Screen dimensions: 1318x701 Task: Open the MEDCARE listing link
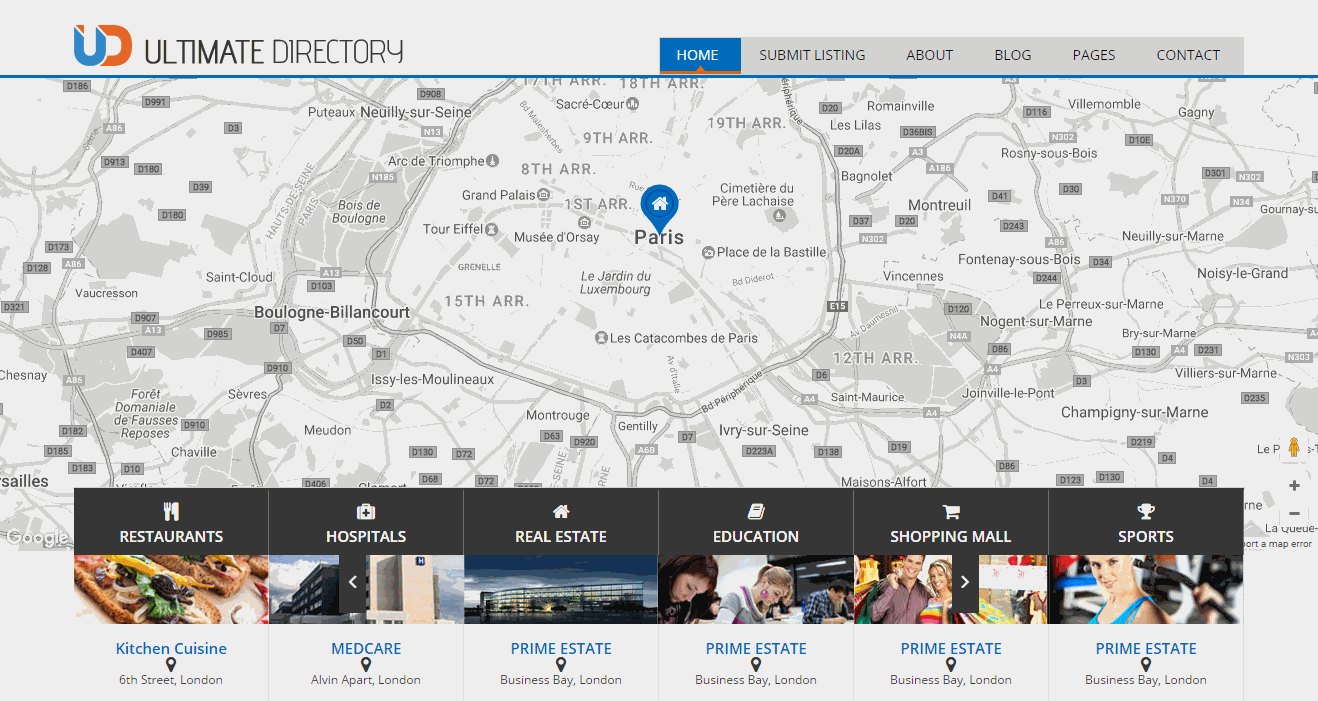366,648
